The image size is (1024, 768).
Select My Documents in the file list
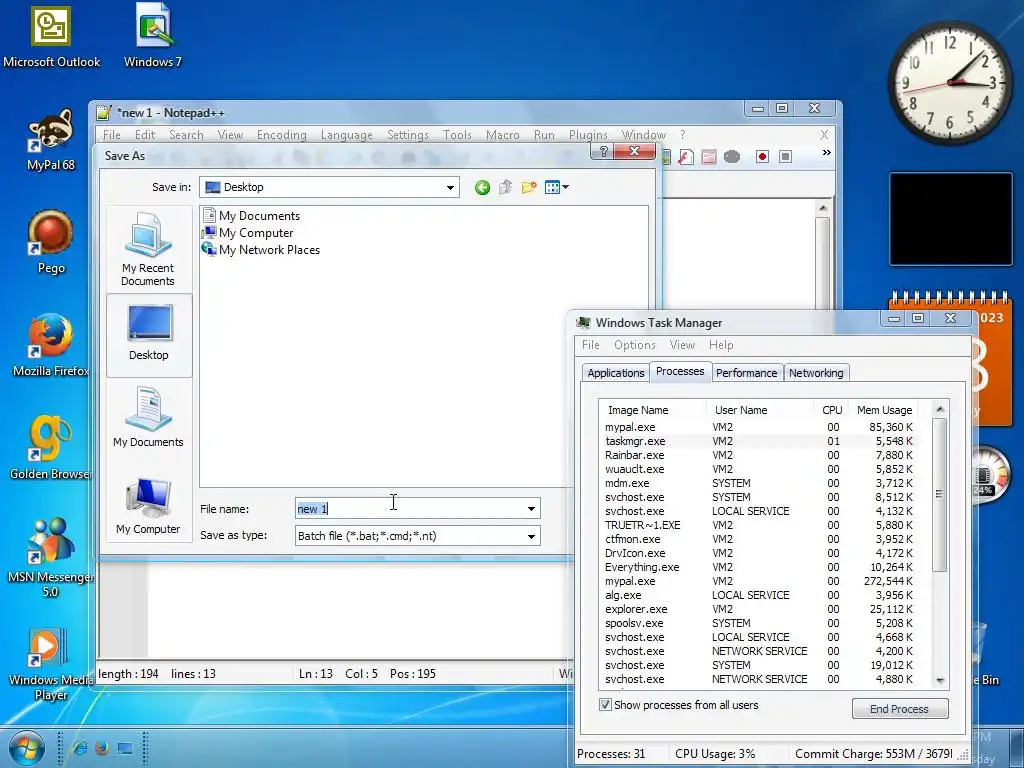coord(251,216)
